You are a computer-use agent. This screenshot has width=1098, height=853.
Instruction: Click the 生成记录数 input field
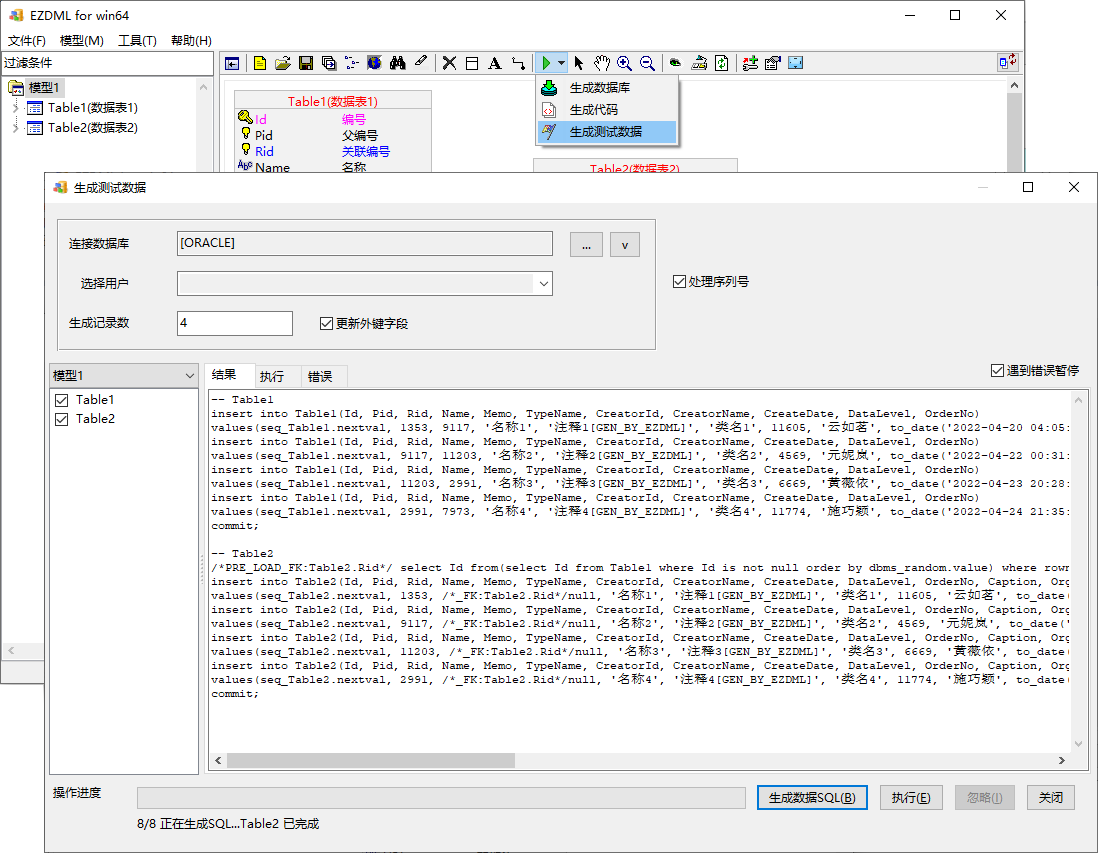[235, 324]
